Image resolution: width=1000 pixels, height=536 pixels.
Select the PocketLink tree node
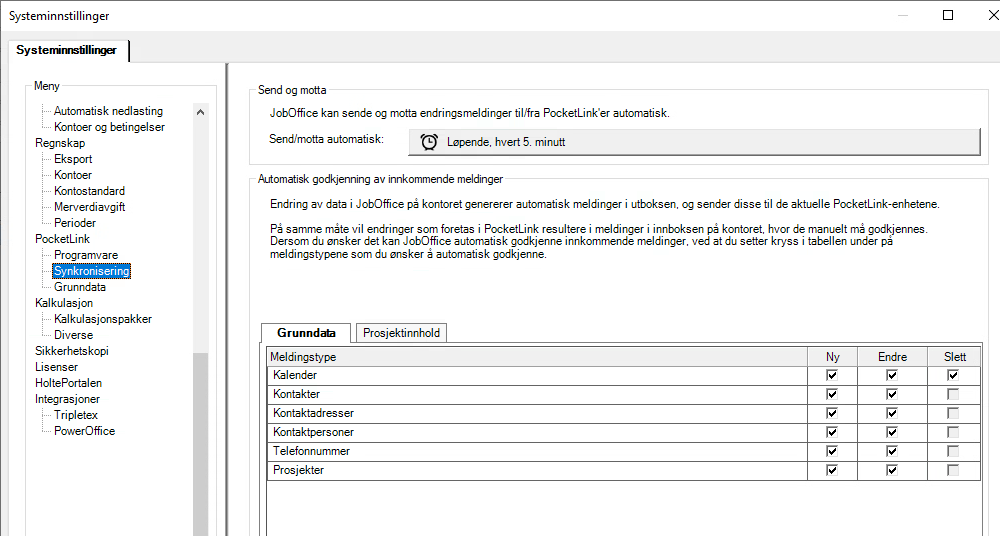[62, 239]
